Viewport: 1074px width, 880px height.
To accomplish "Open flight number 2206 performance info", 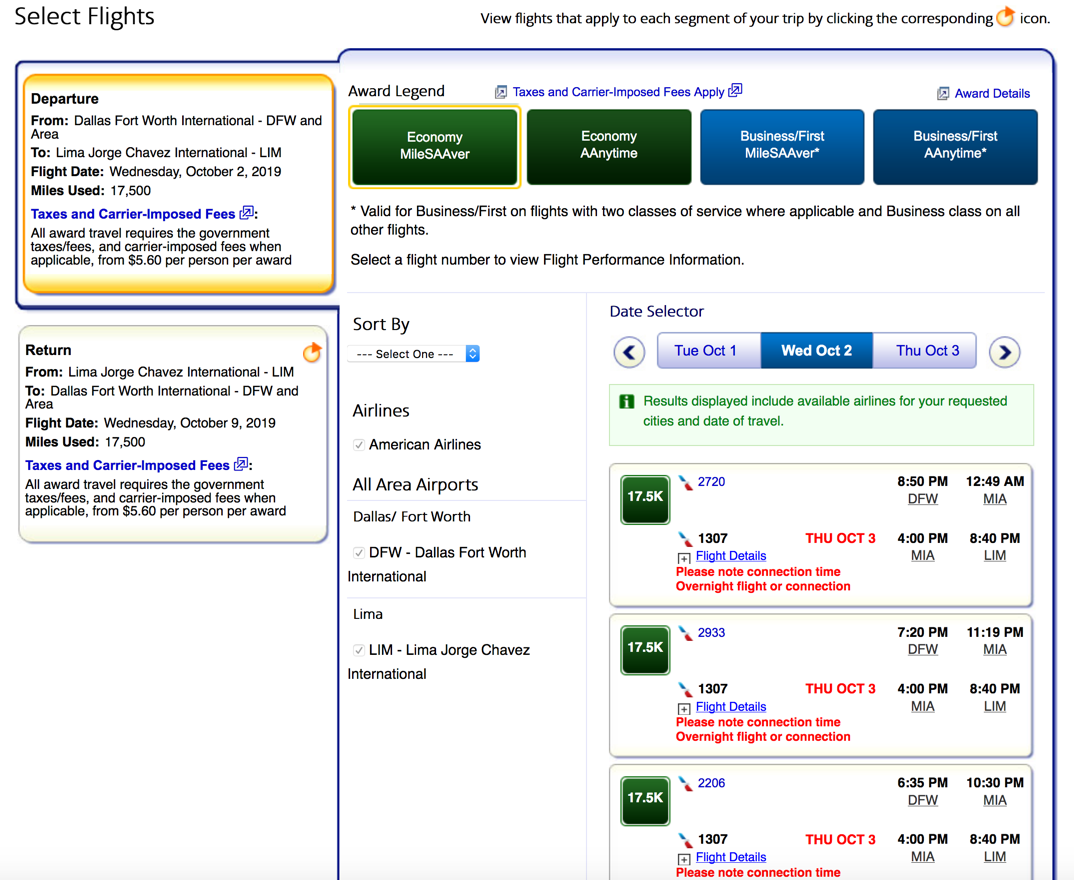I will pos(711,783).
